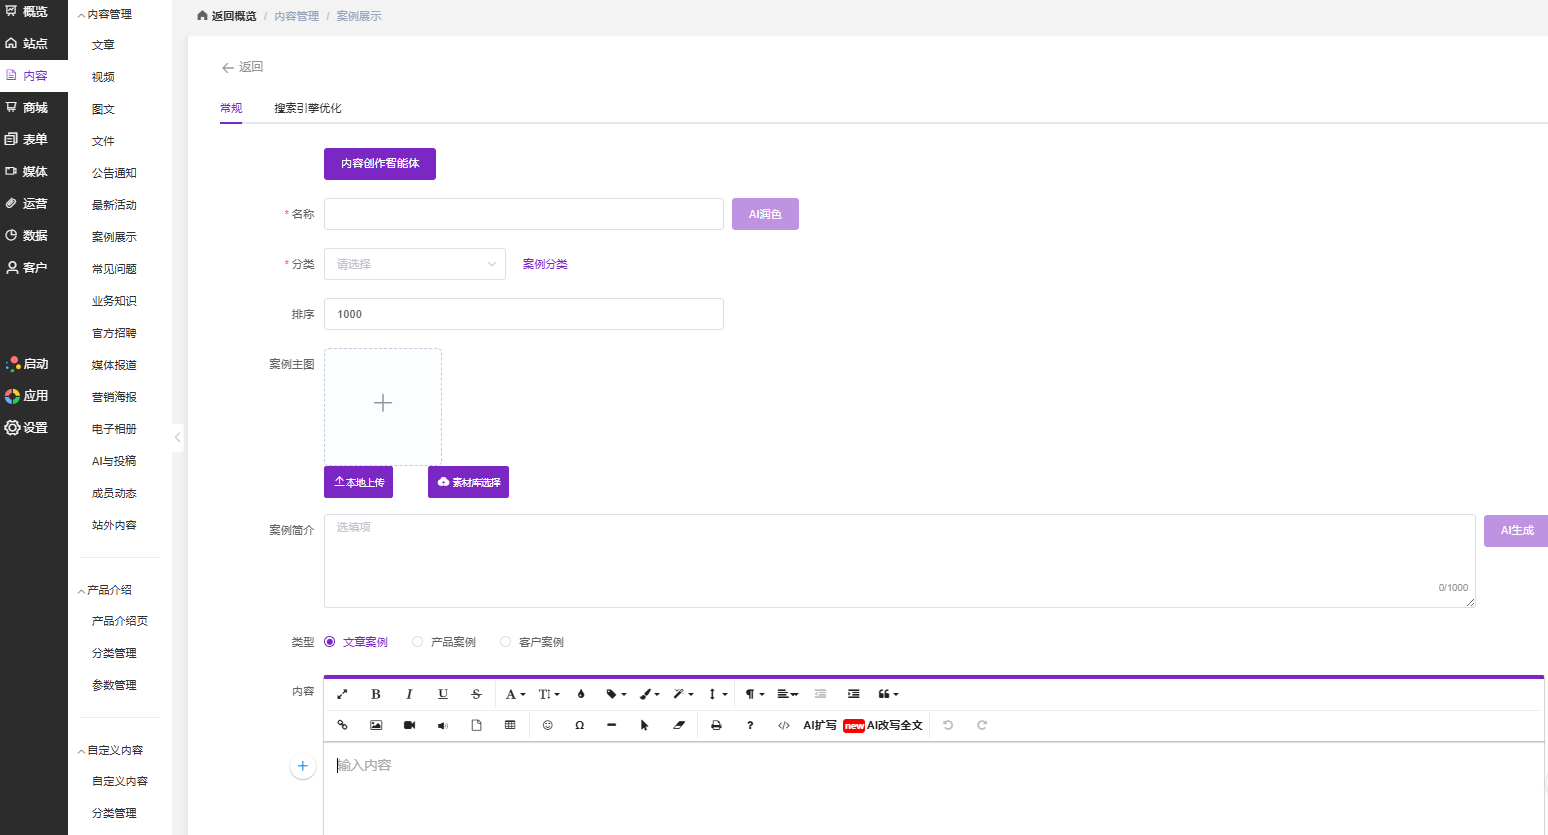Insert a table into the editor
This screenshot has height=835, width=1548.
510,725
